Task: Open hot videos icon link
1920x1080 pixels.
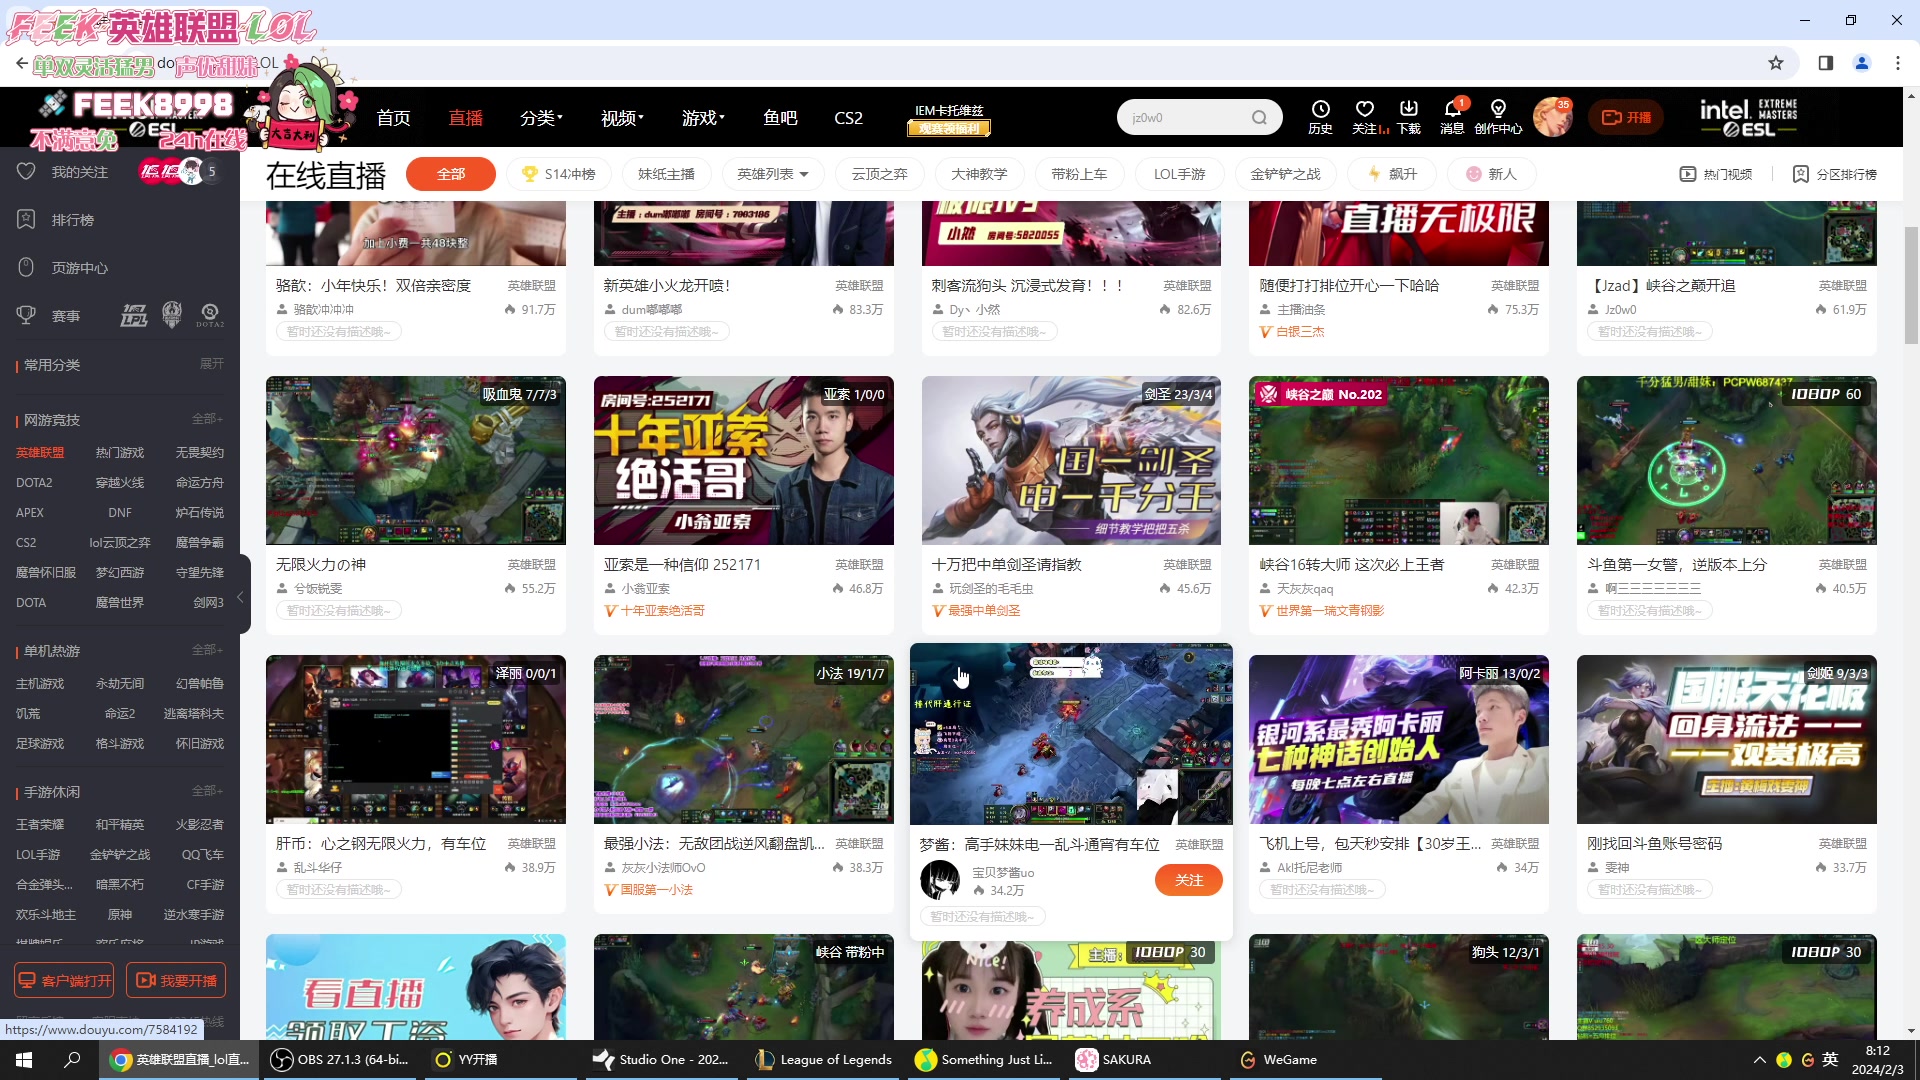Action: pos(1716,174)
